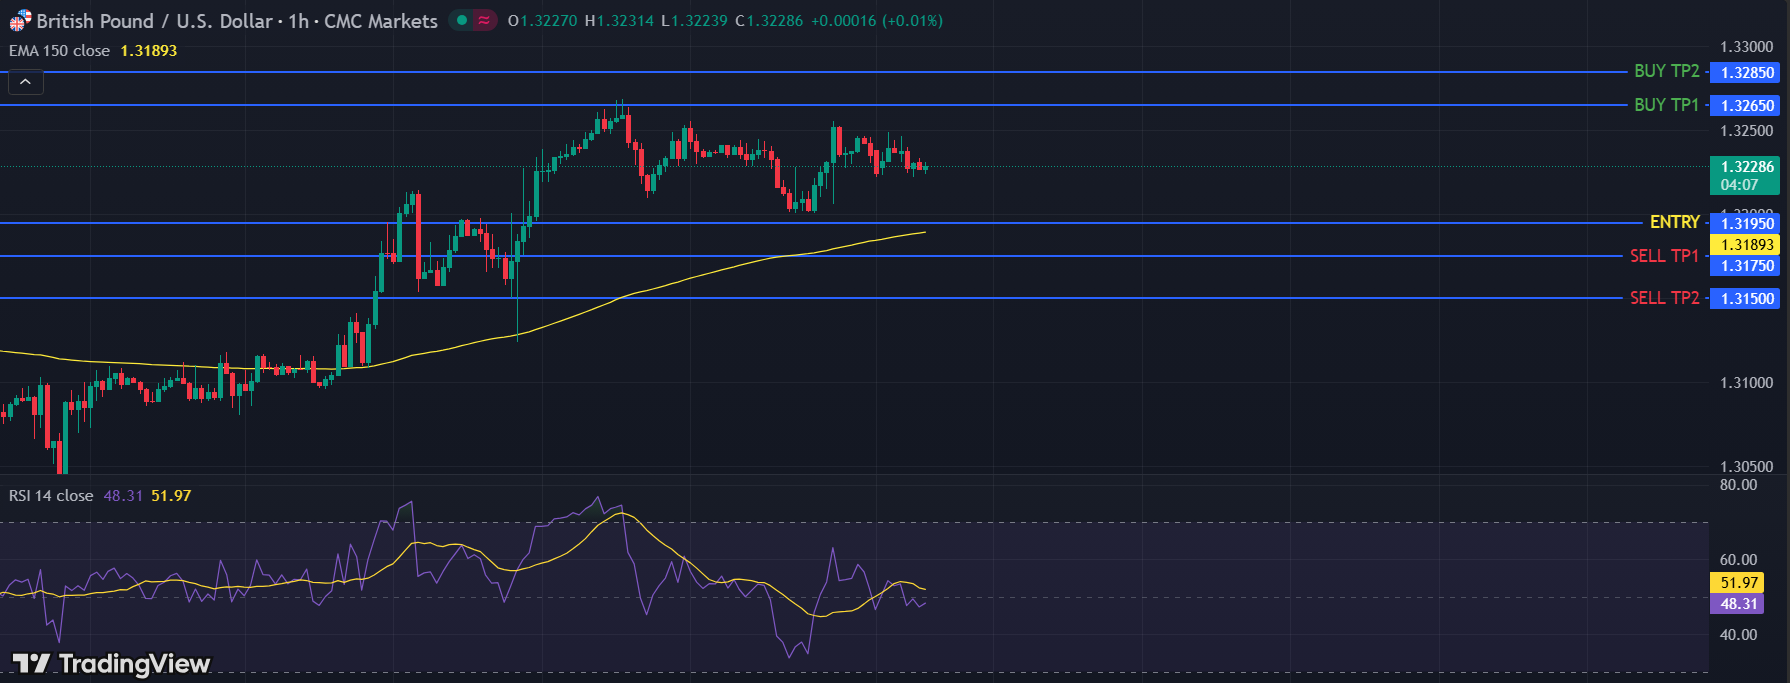The image size is (1790, 683).
Task: Click the SELL TP1 line label
Action: [x=1664, y=256]
